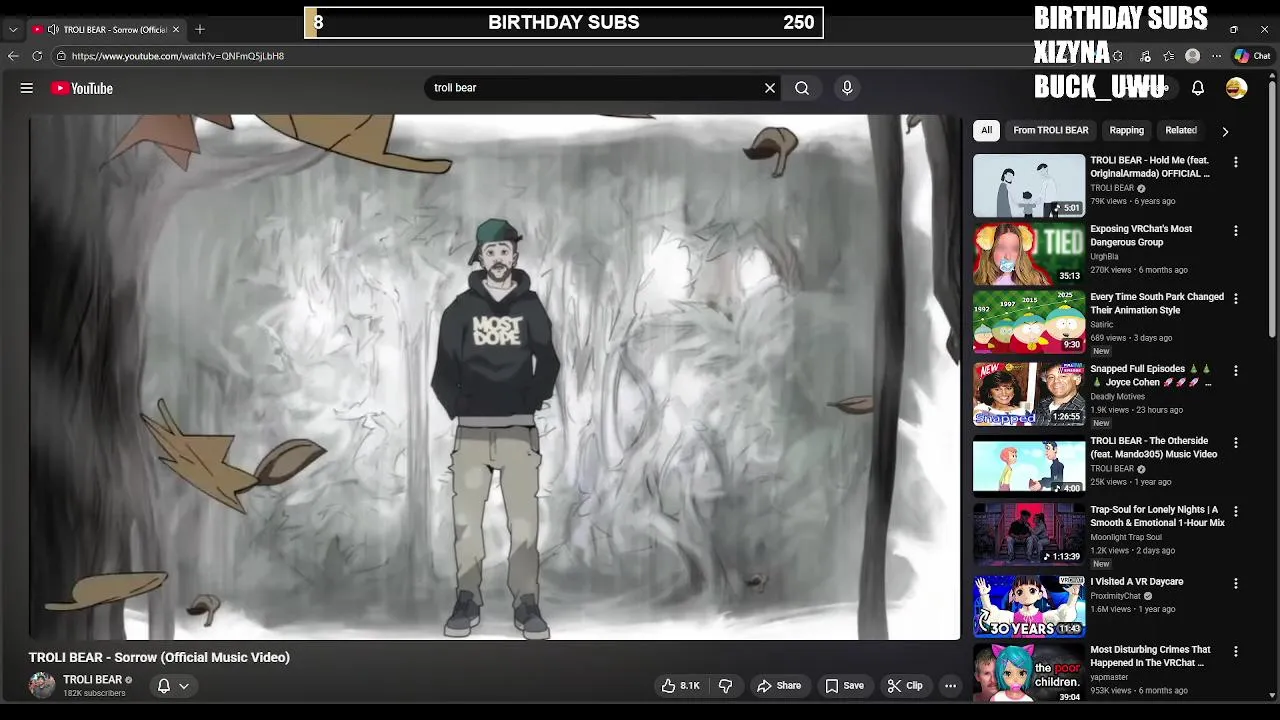Open options for I Visited A VR Daycare
This screenshot has height=720, width=1280.
[1236, 584]
